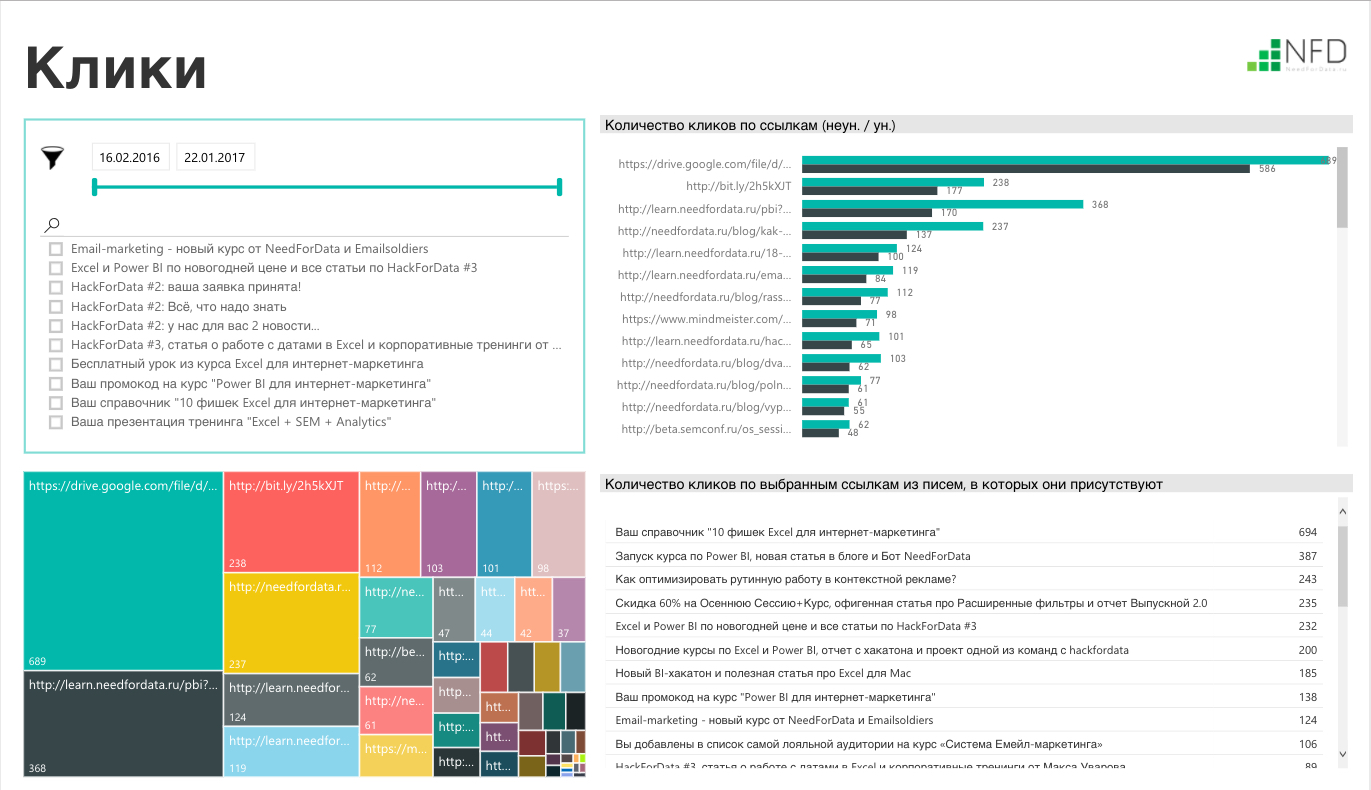Click 'https://www.mindmeister.com/…' axis label
The height and width of the screenshot is (790, 1371).
[706, 319]
